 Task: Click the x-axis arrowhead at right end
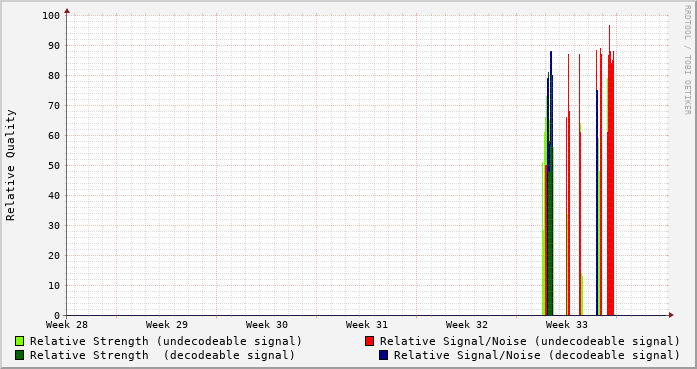coord(671,315)
